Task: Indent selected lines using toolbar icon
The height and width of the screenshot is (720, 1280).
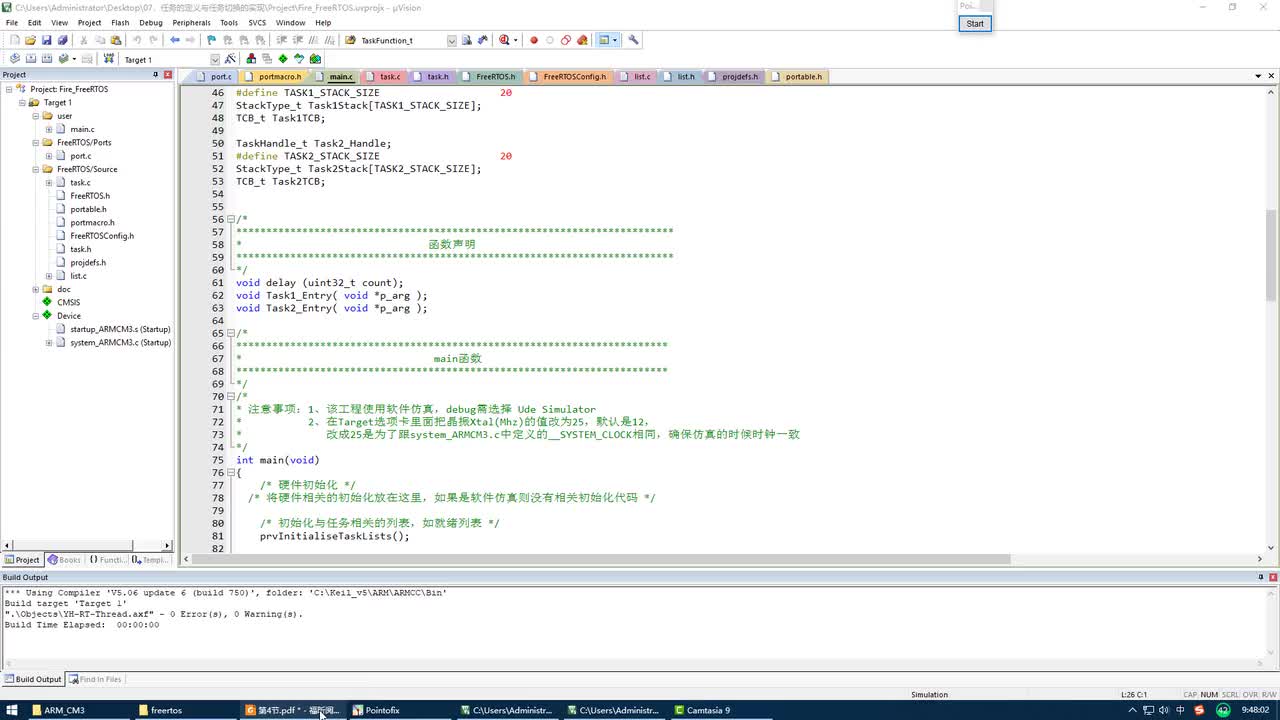Action: point(282,40)
